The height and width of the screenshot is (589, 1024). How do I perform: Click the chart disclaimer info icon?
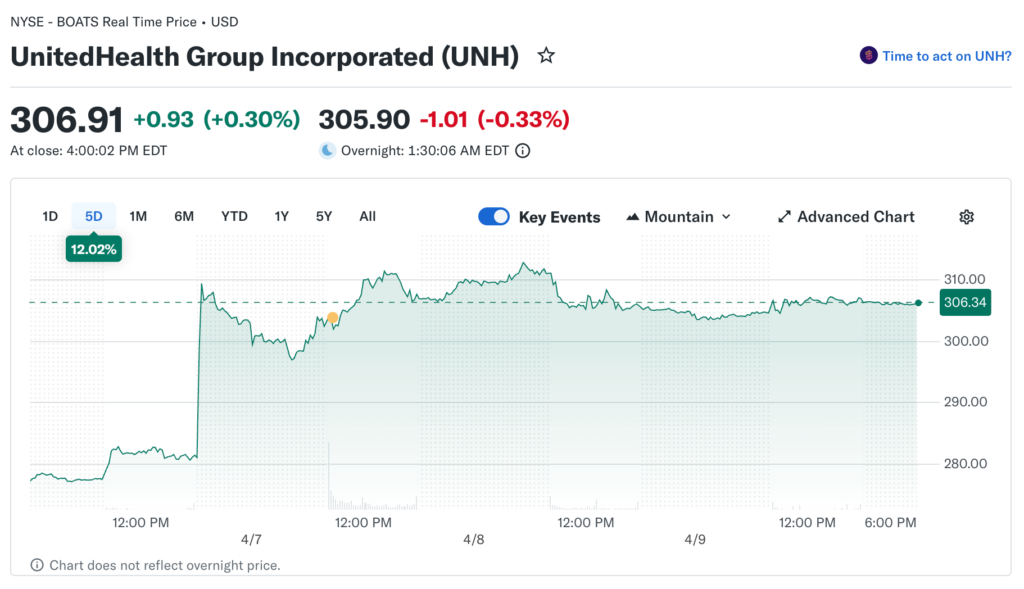point(37,565)
